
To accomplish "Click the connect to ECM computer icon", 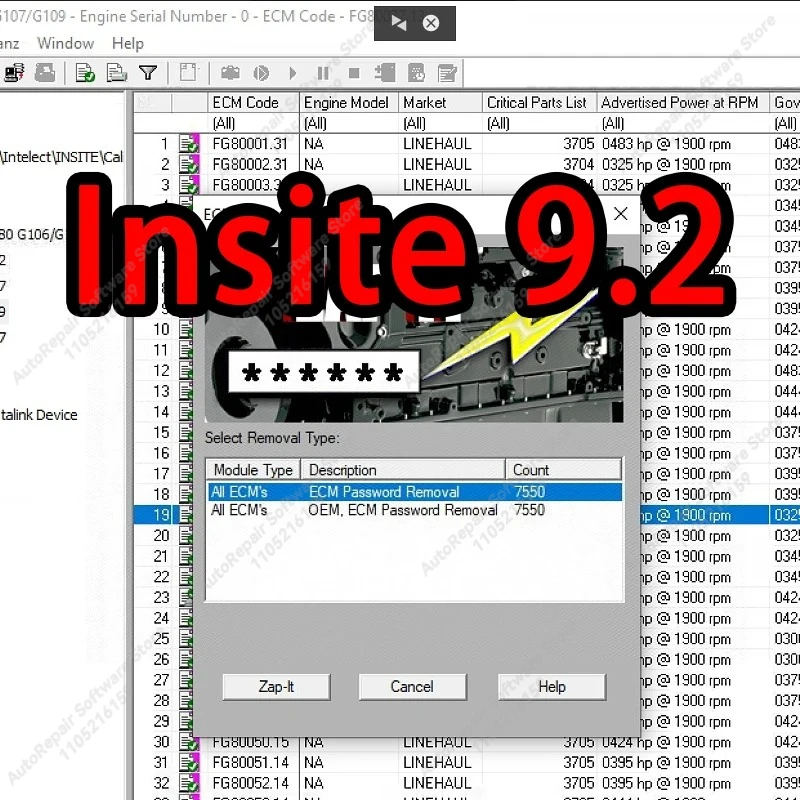I will [14, 73].
